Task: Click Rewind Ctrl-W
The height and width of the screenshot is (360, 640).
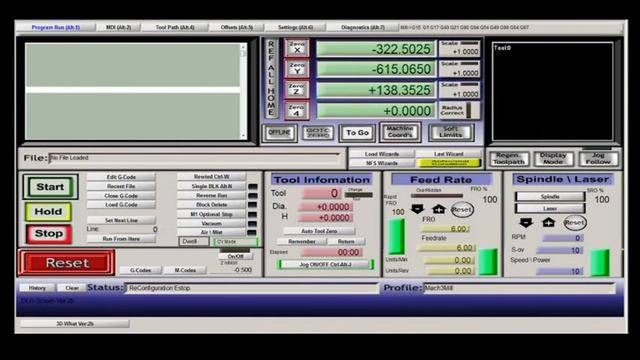Action: click(211, 177)
